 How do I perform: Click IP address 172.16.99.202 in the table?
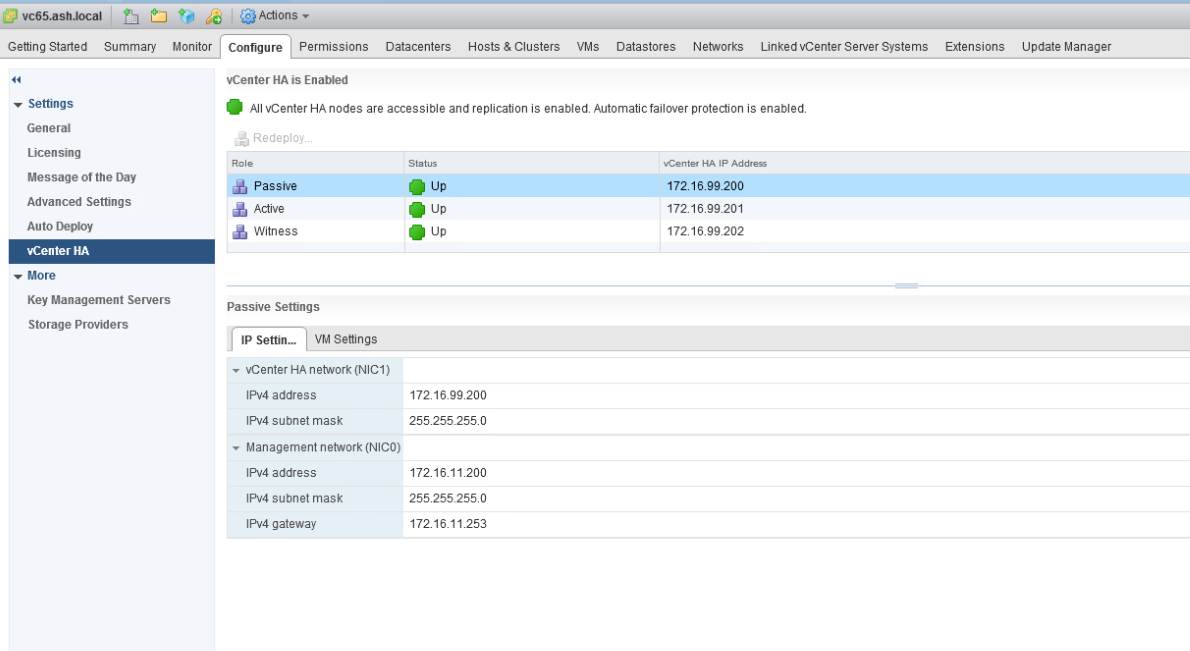[705, 231]
